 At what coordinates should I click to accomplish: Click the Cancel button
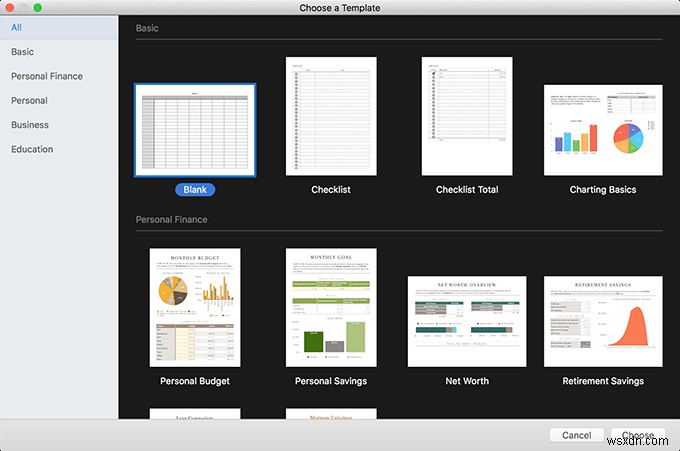[x=576, y=435]
